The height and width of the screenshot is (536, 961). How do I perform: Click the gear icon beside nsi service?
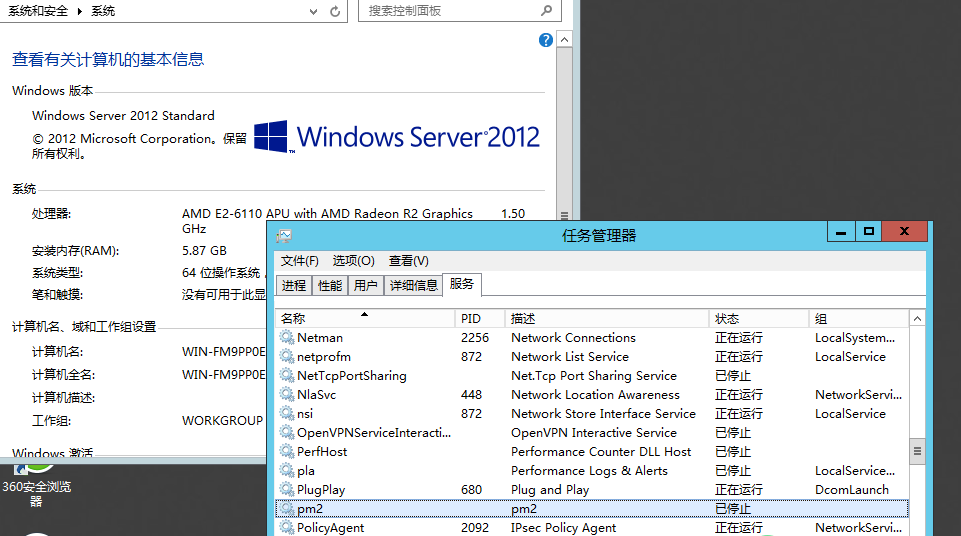point(286,413)
